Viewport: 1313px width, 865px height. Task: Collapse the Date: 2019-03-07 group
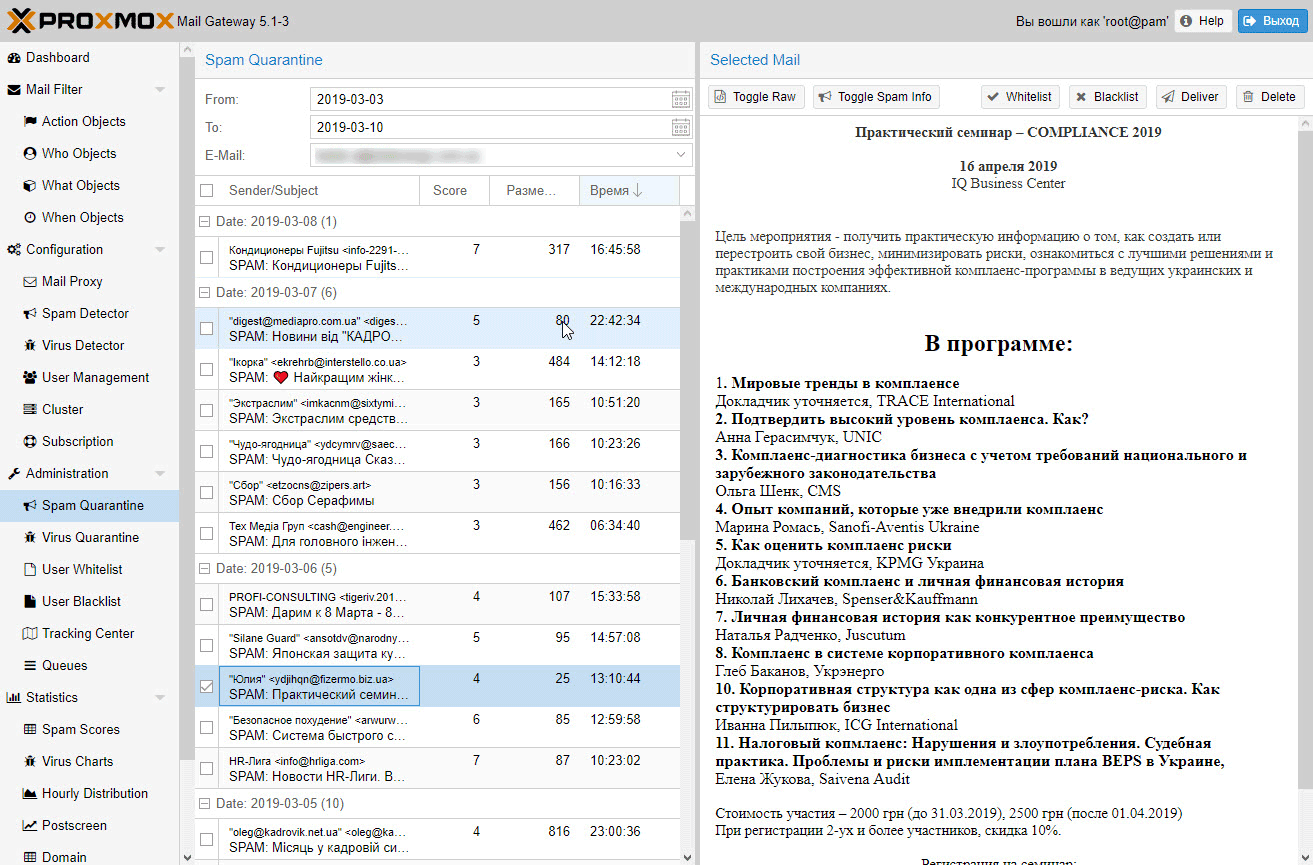(205, 293)
